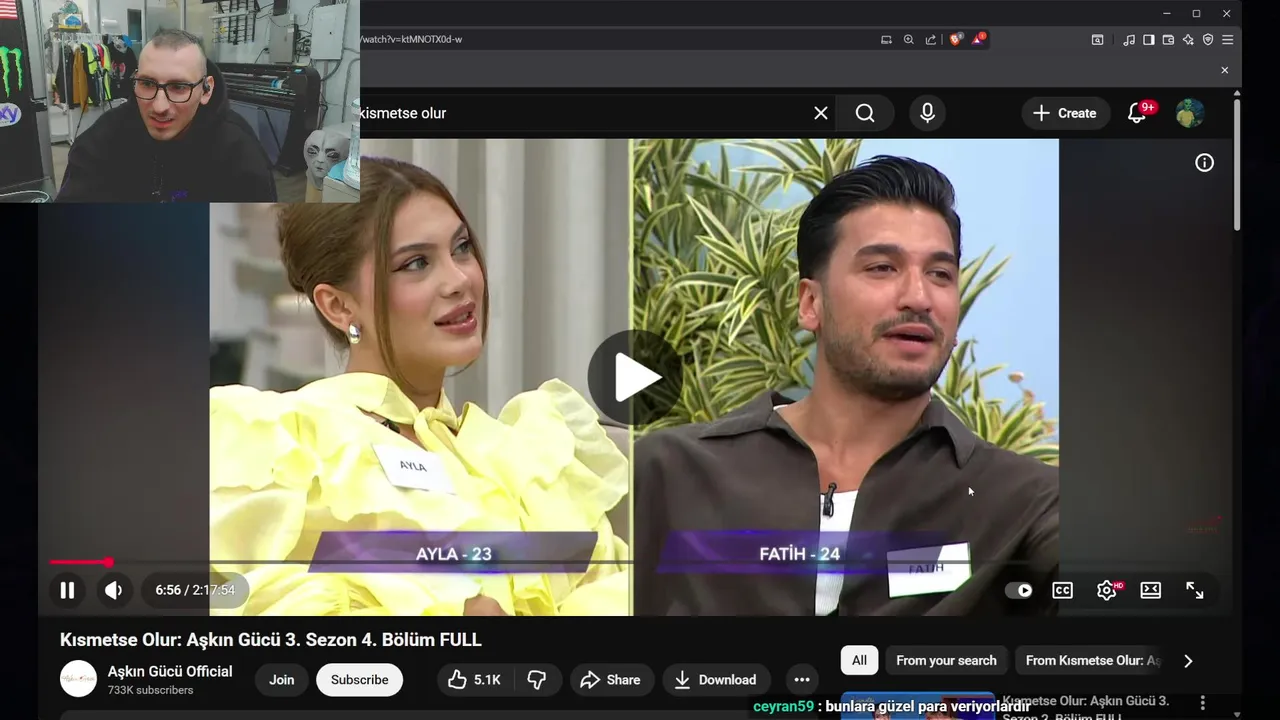Image resolution: width=1280 pixels, height=720 pixels.
Task: Open Aşkın Gücü Official channel avatar
Action: 78,679
